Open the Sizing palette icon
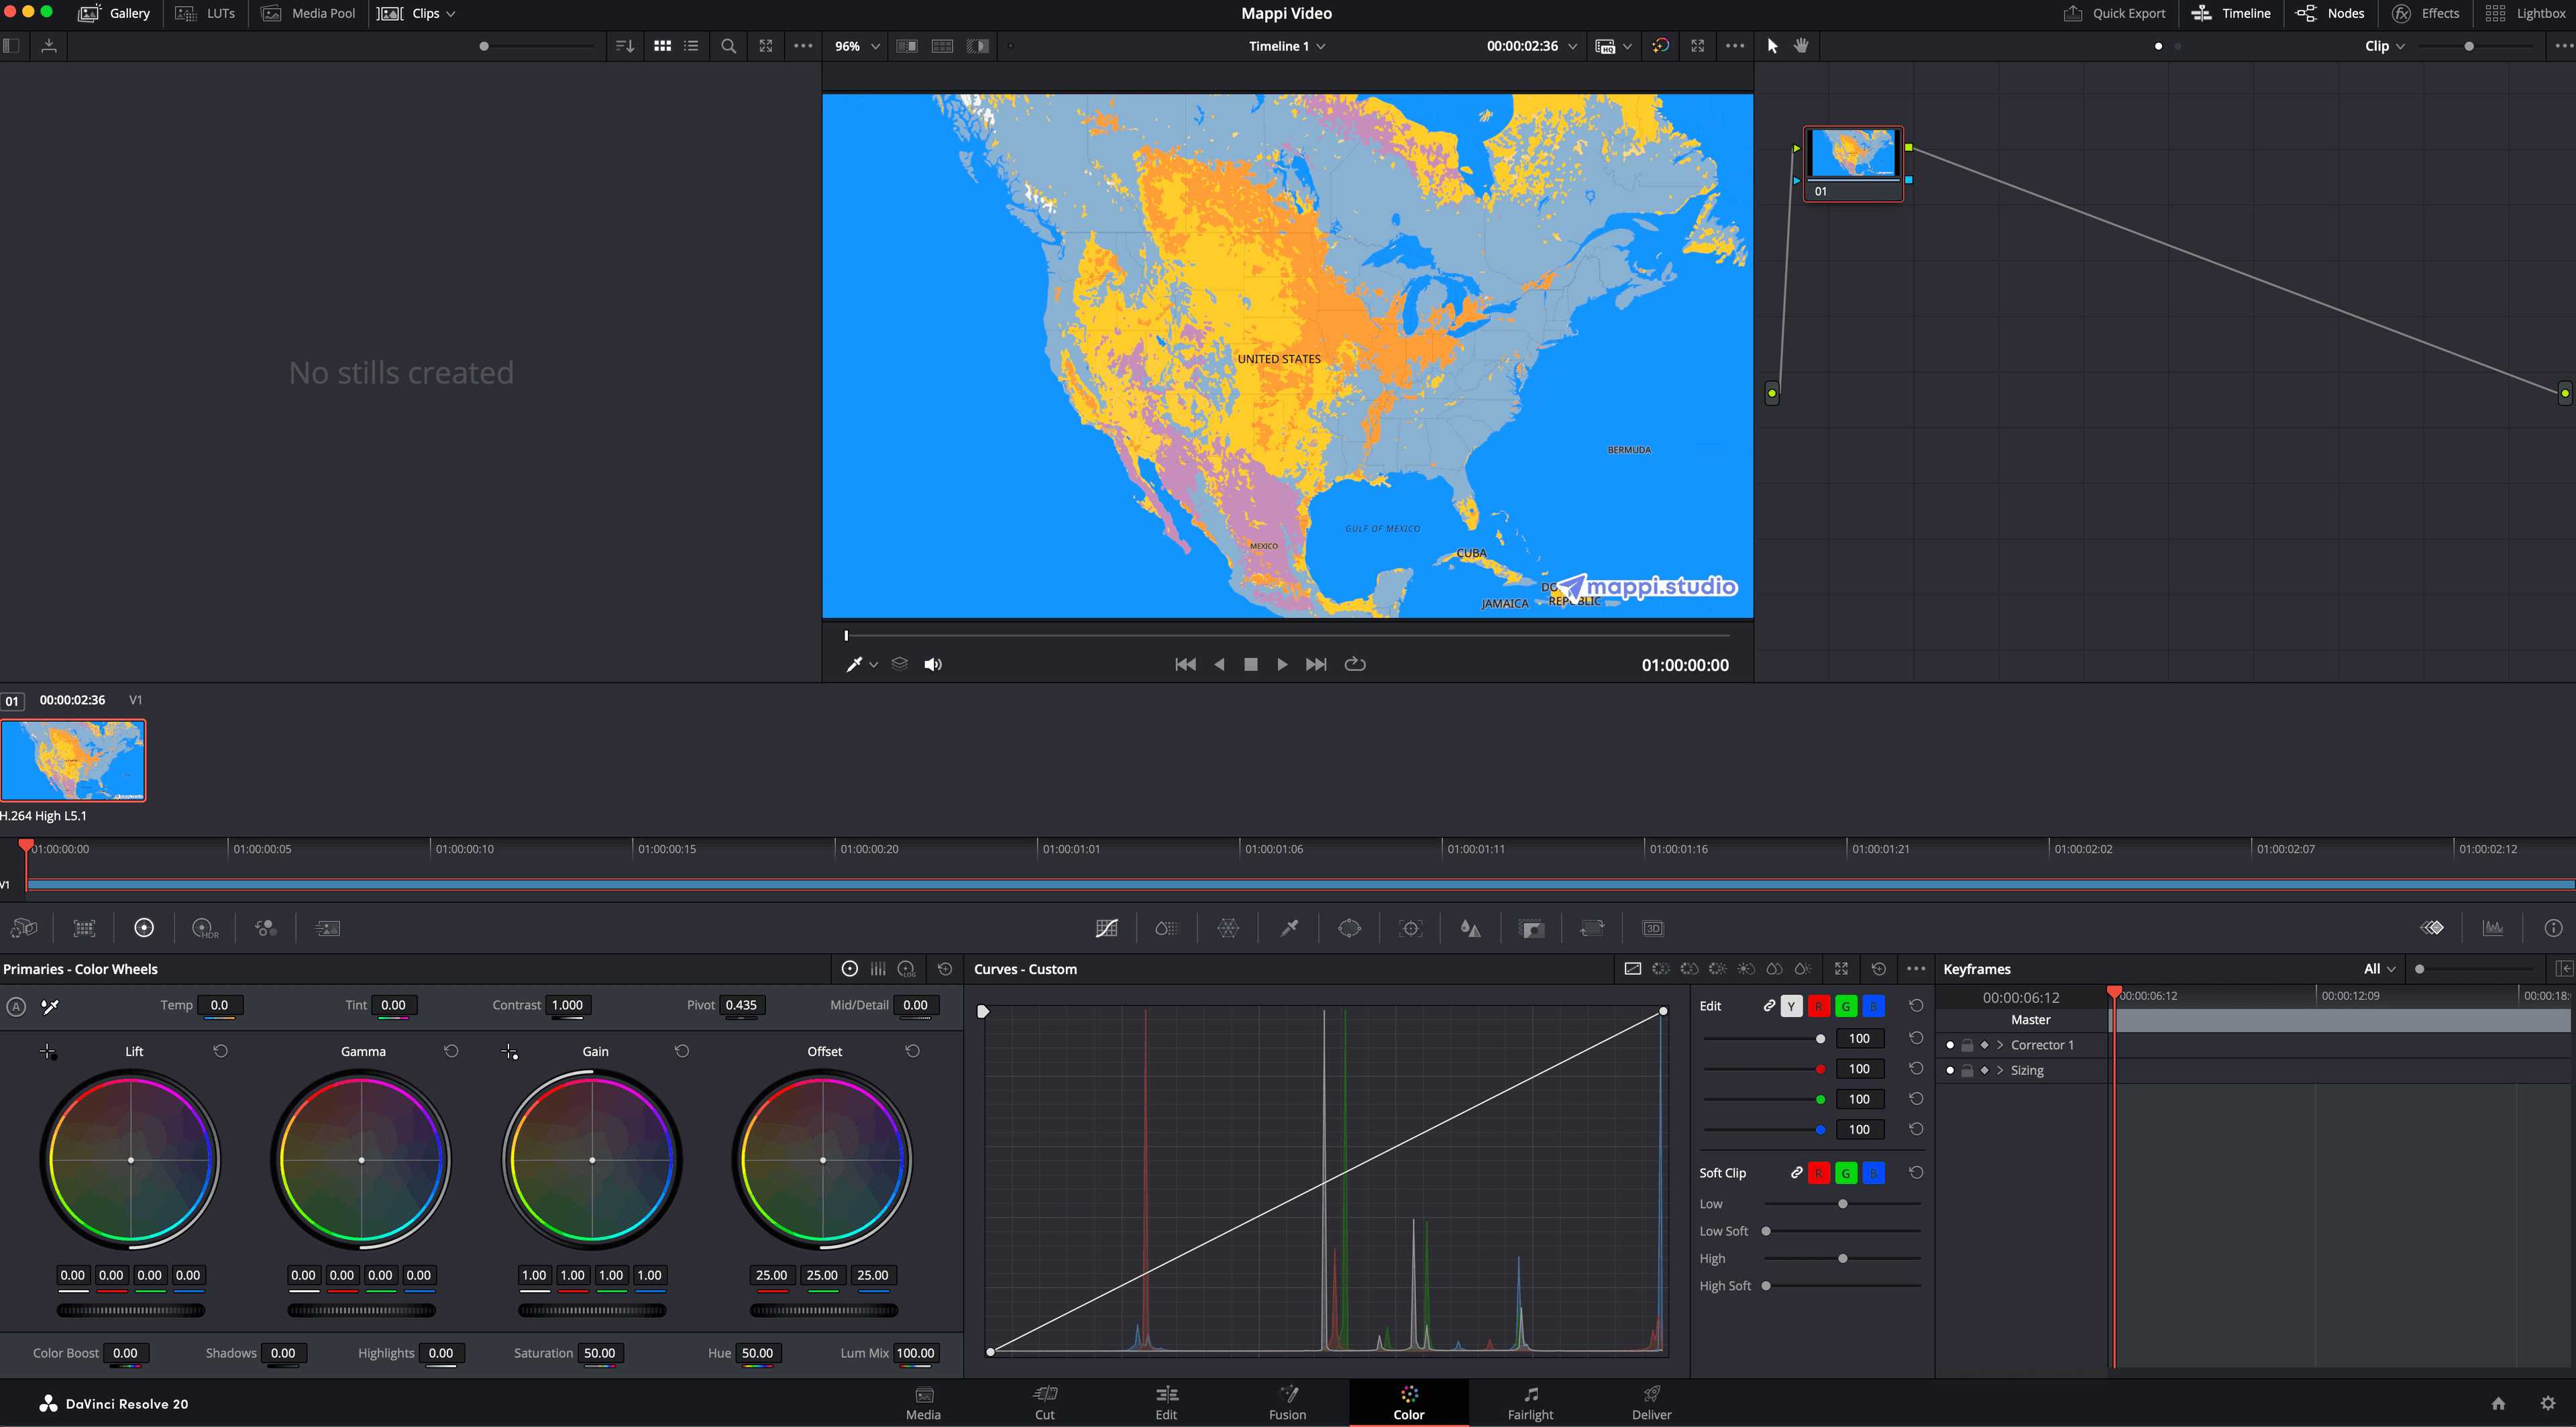2576x1427 pixels. click(1592, 928)
